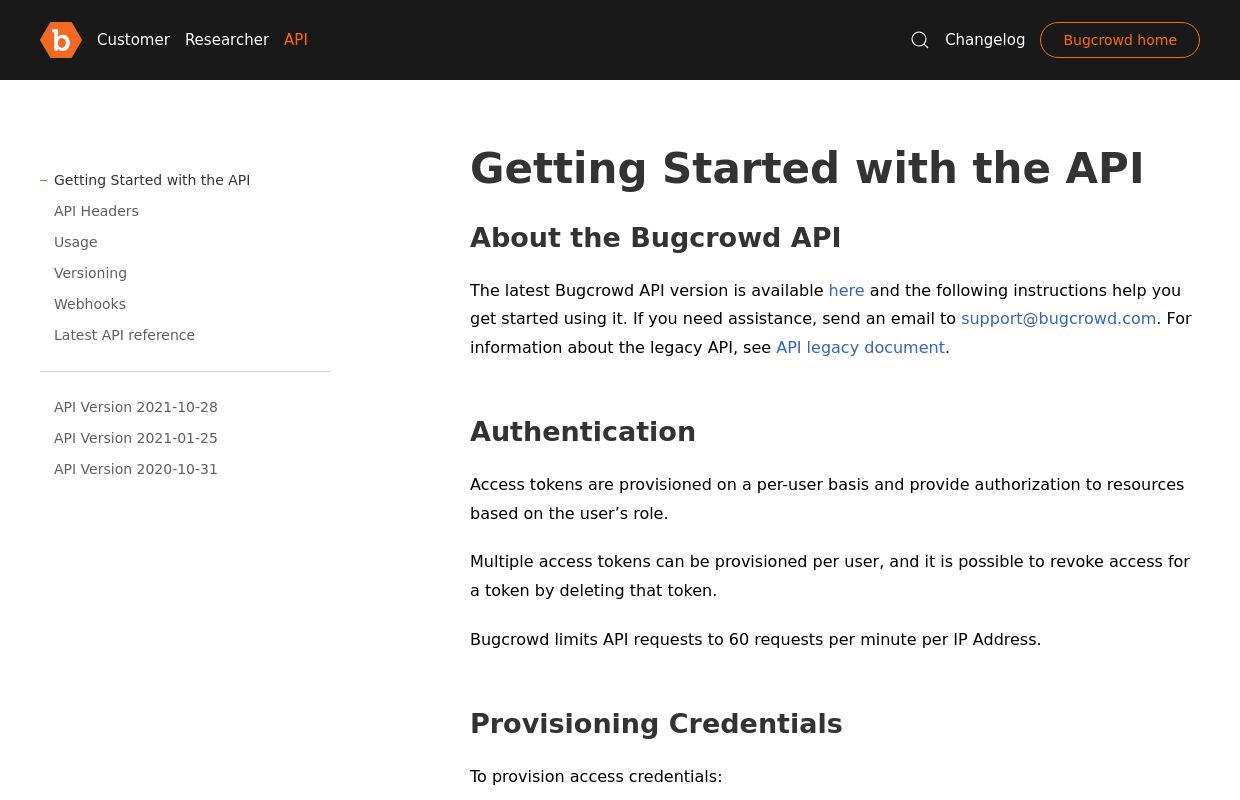Screen dimensions: 1240x800
Task: Open the Changelog page
Action: click(985, 40)
